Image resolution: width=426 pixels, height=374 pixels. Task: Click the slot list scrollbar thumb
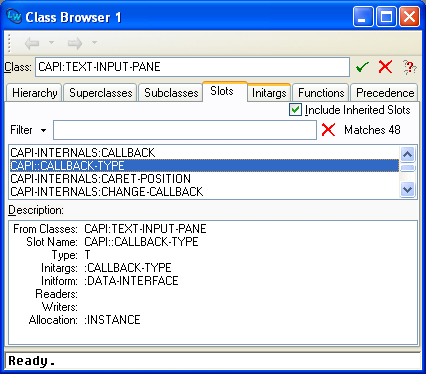pyautogui.click(x=408, y=167)
